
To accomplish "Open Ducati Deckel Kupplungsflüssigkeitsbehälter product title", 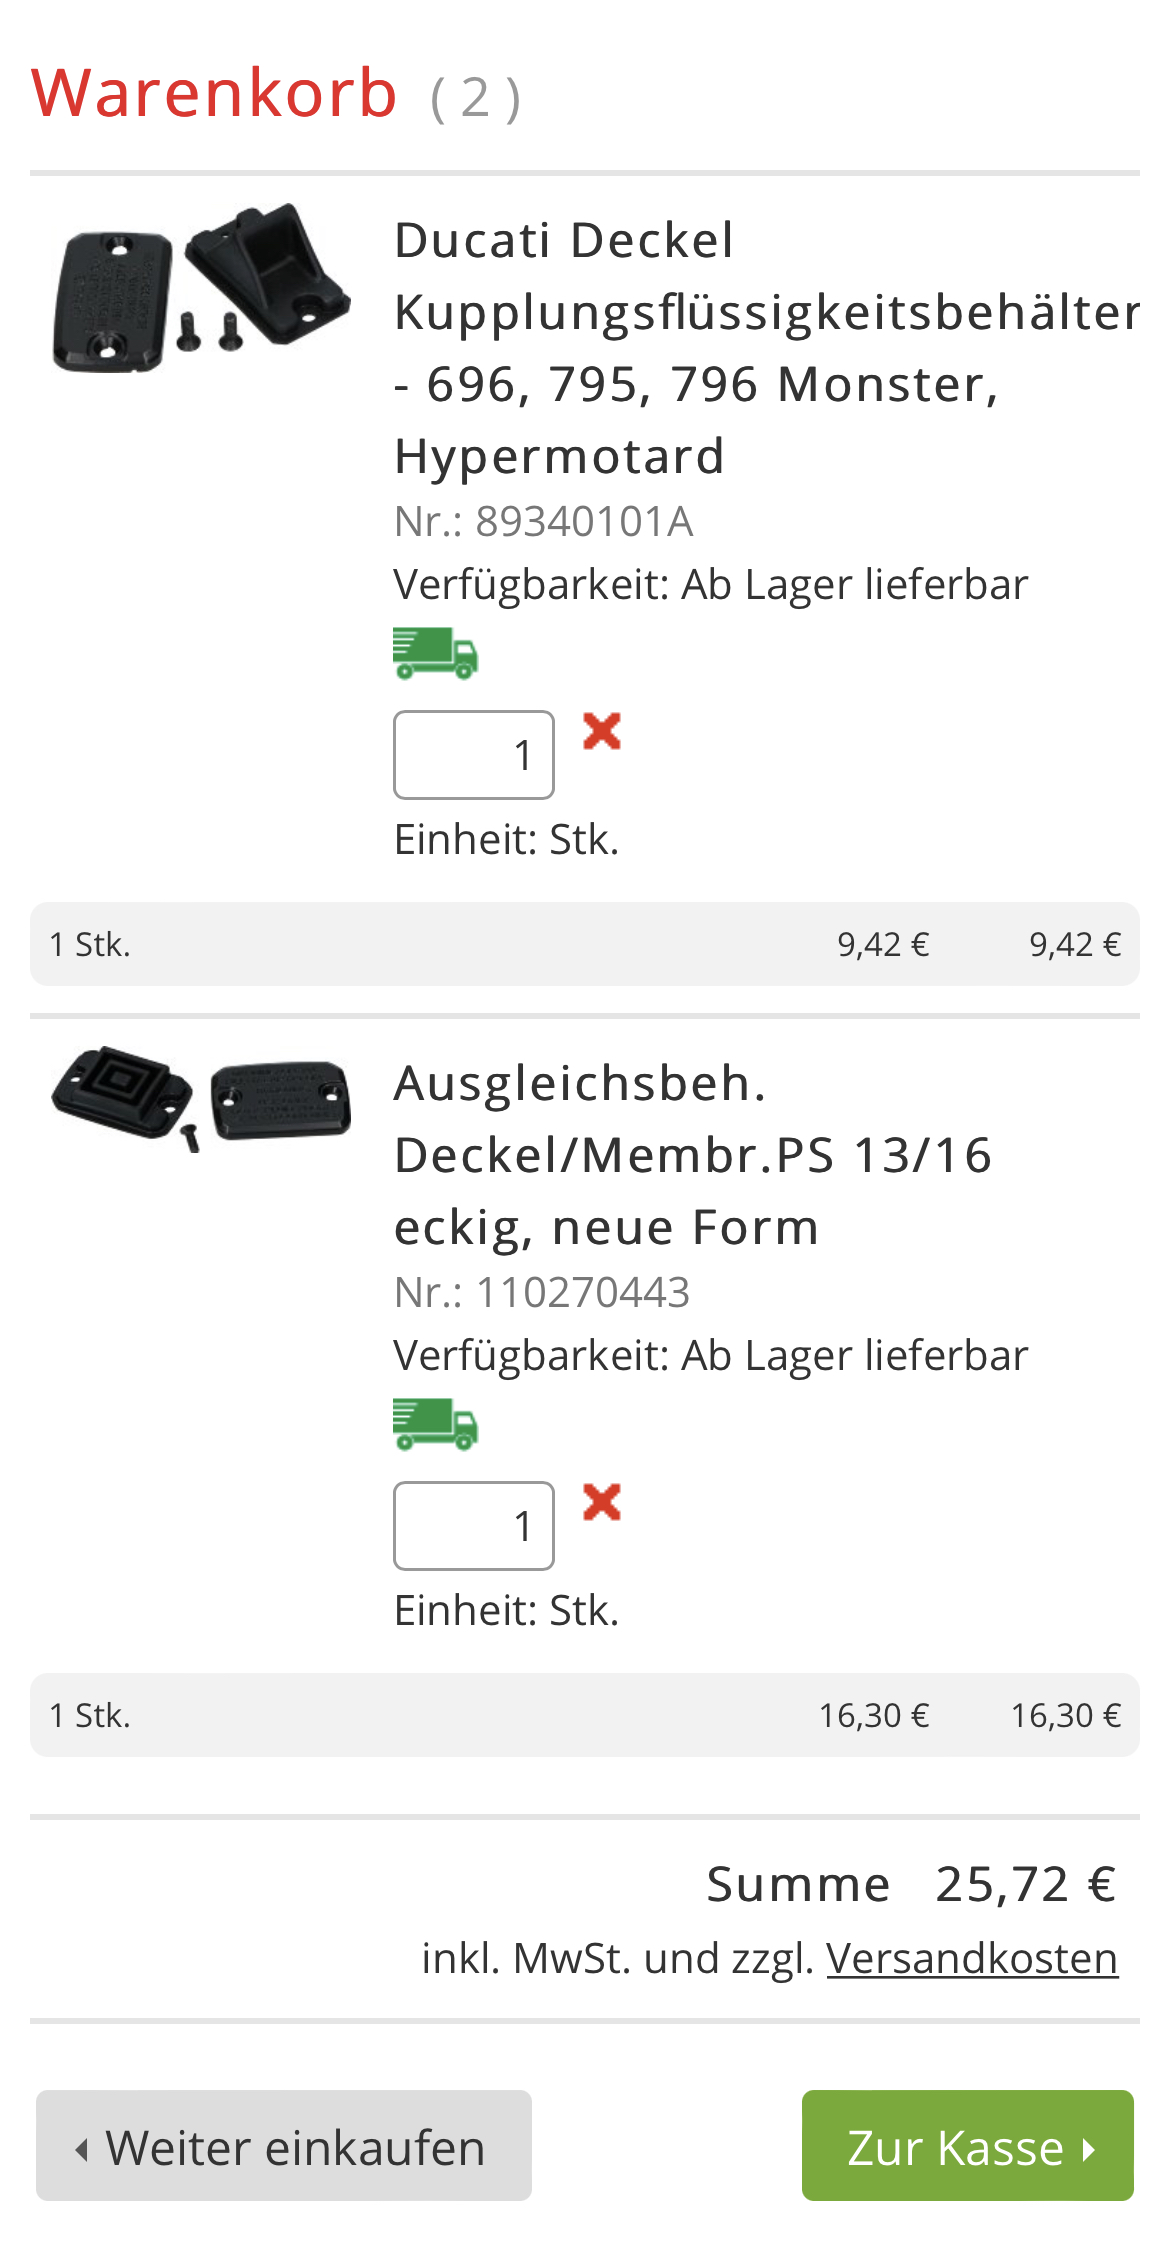I will tap(767, 348).
